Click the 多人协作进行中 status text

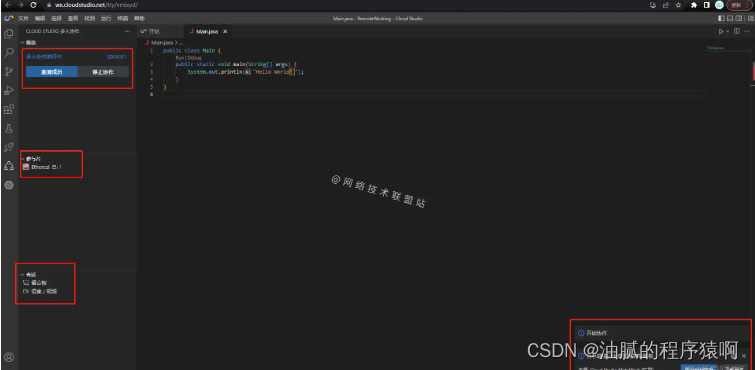[x=44, y=57]
